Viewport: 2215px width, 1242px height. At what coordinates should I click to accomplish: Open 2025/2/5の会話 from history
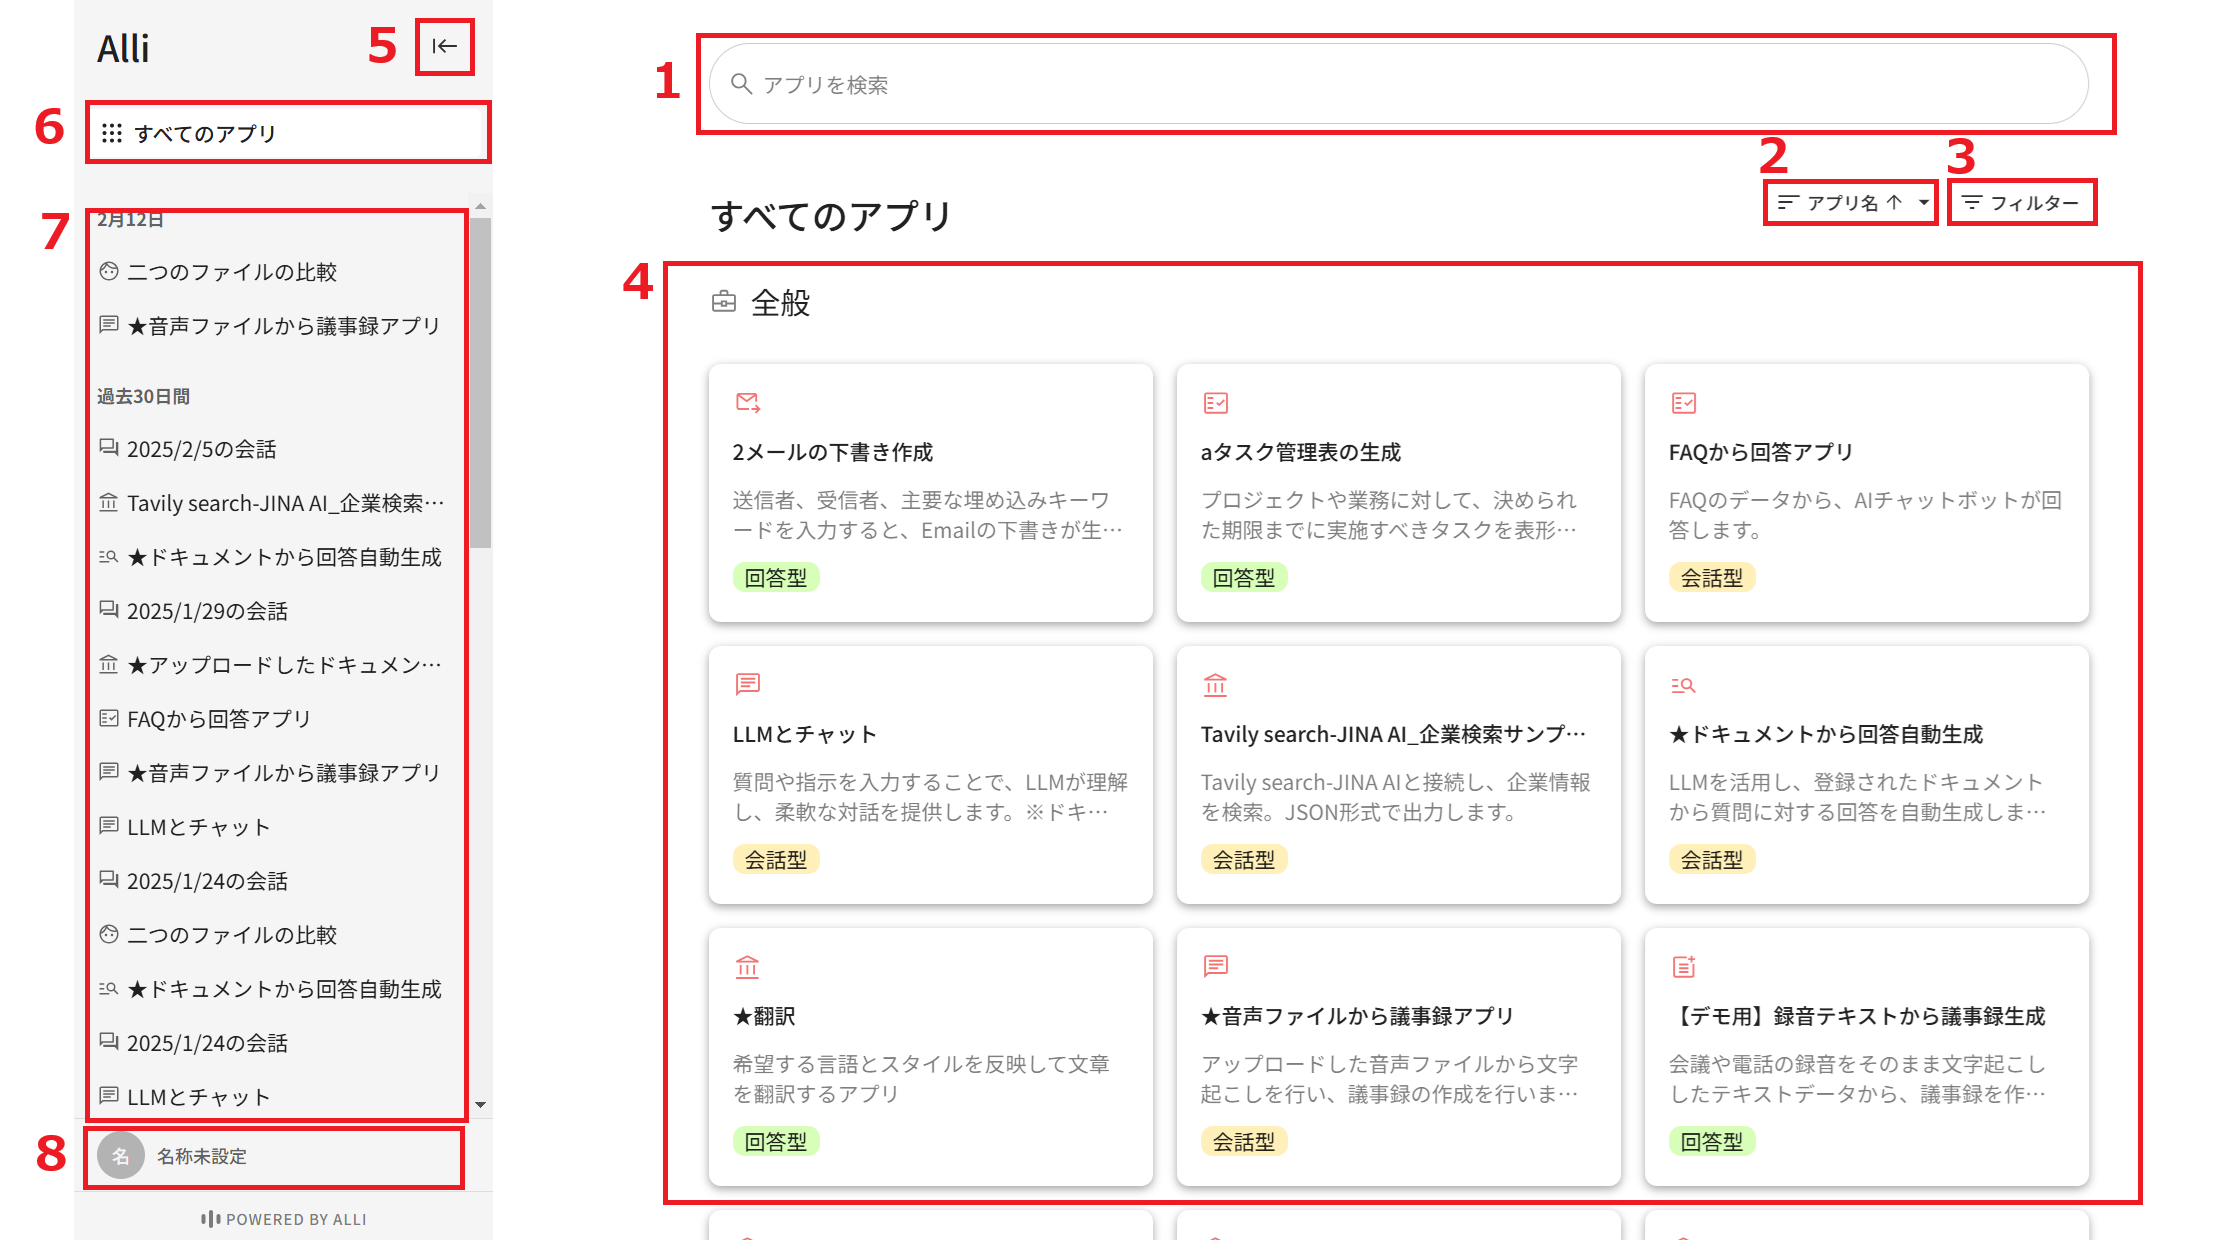pos(201,449)
